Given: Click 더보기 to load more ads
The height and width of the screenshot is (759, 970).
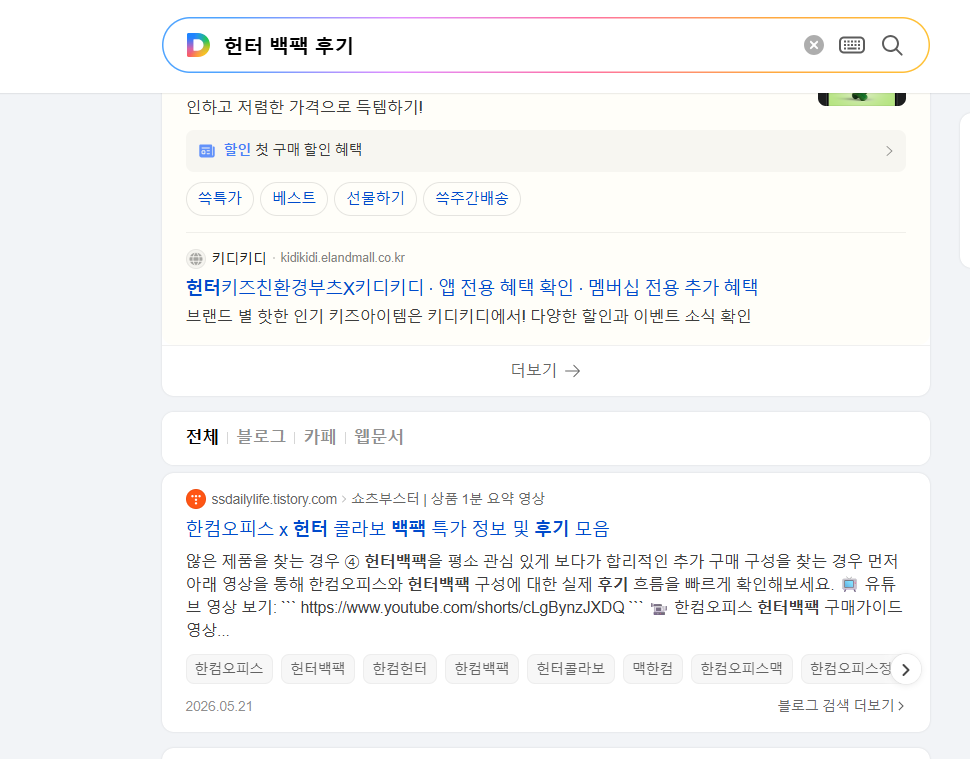Looking at the screenshot, I should point(546,371).
